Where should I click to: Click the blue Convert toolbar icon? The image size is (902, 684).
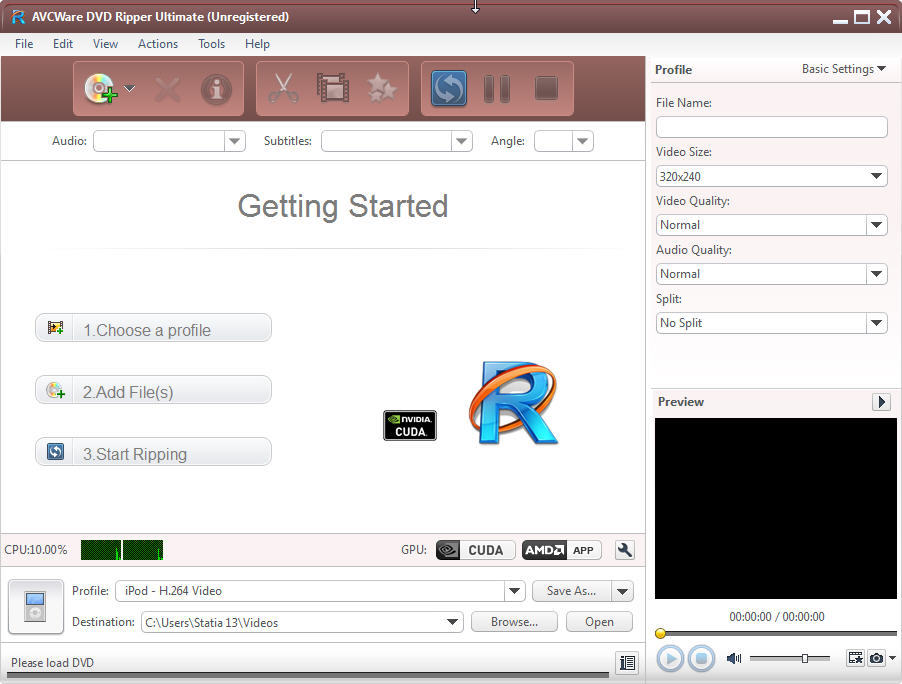(449, 89)
